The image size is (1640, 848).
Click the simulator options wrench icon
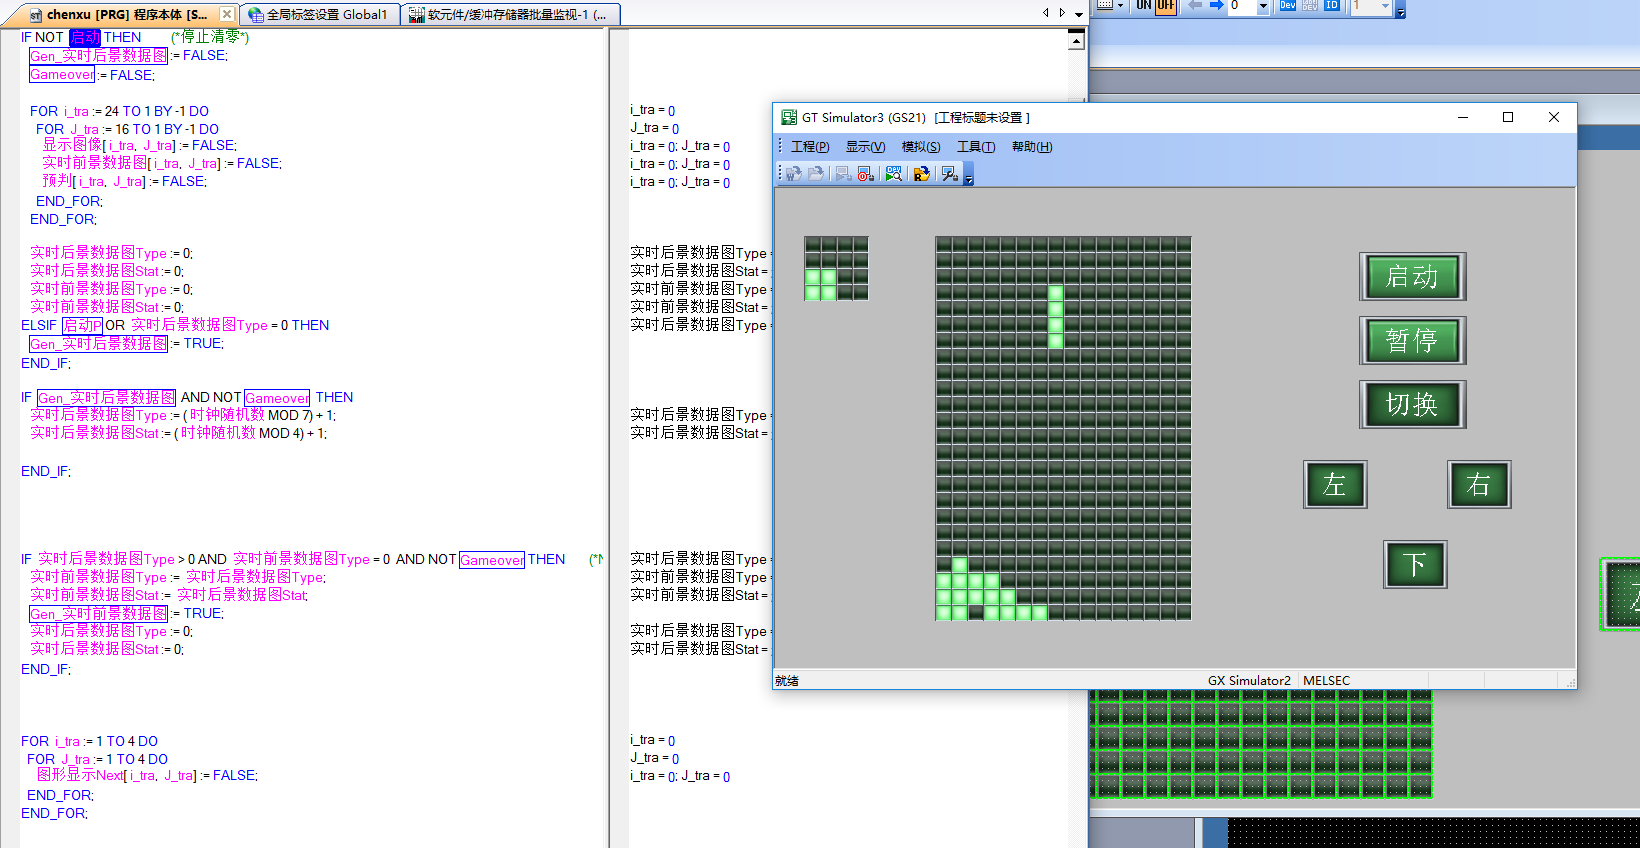(x=949, y=174)
